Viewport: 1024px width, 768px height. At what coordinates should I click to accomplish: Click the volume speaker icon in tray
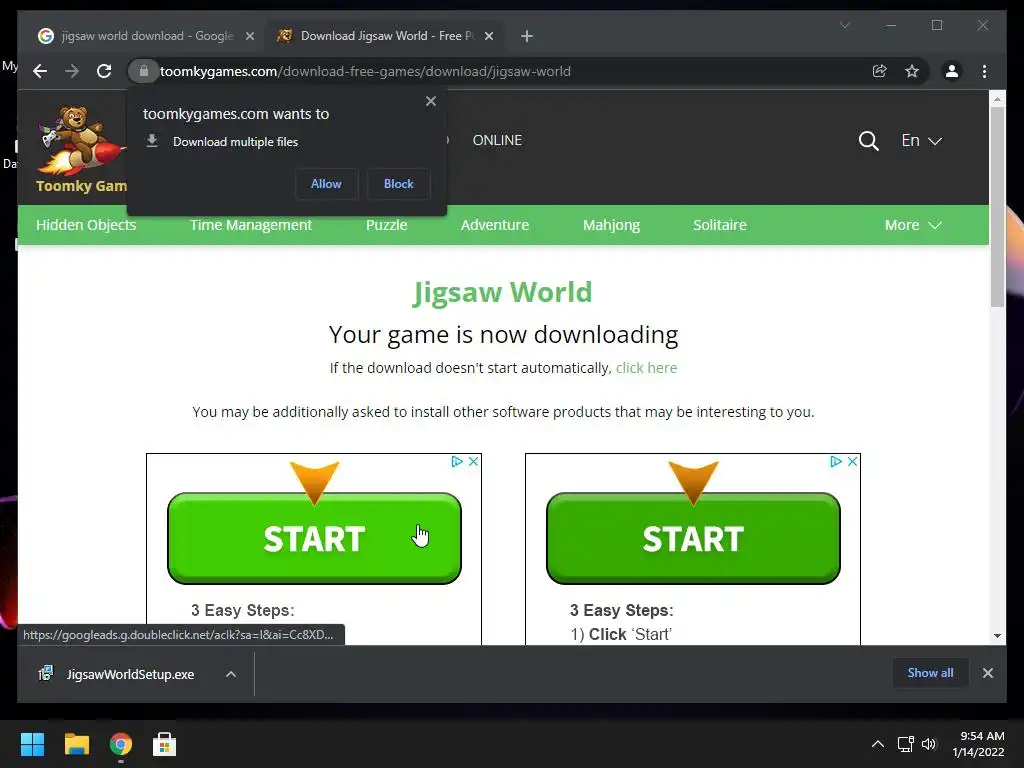tap(929, 744)
